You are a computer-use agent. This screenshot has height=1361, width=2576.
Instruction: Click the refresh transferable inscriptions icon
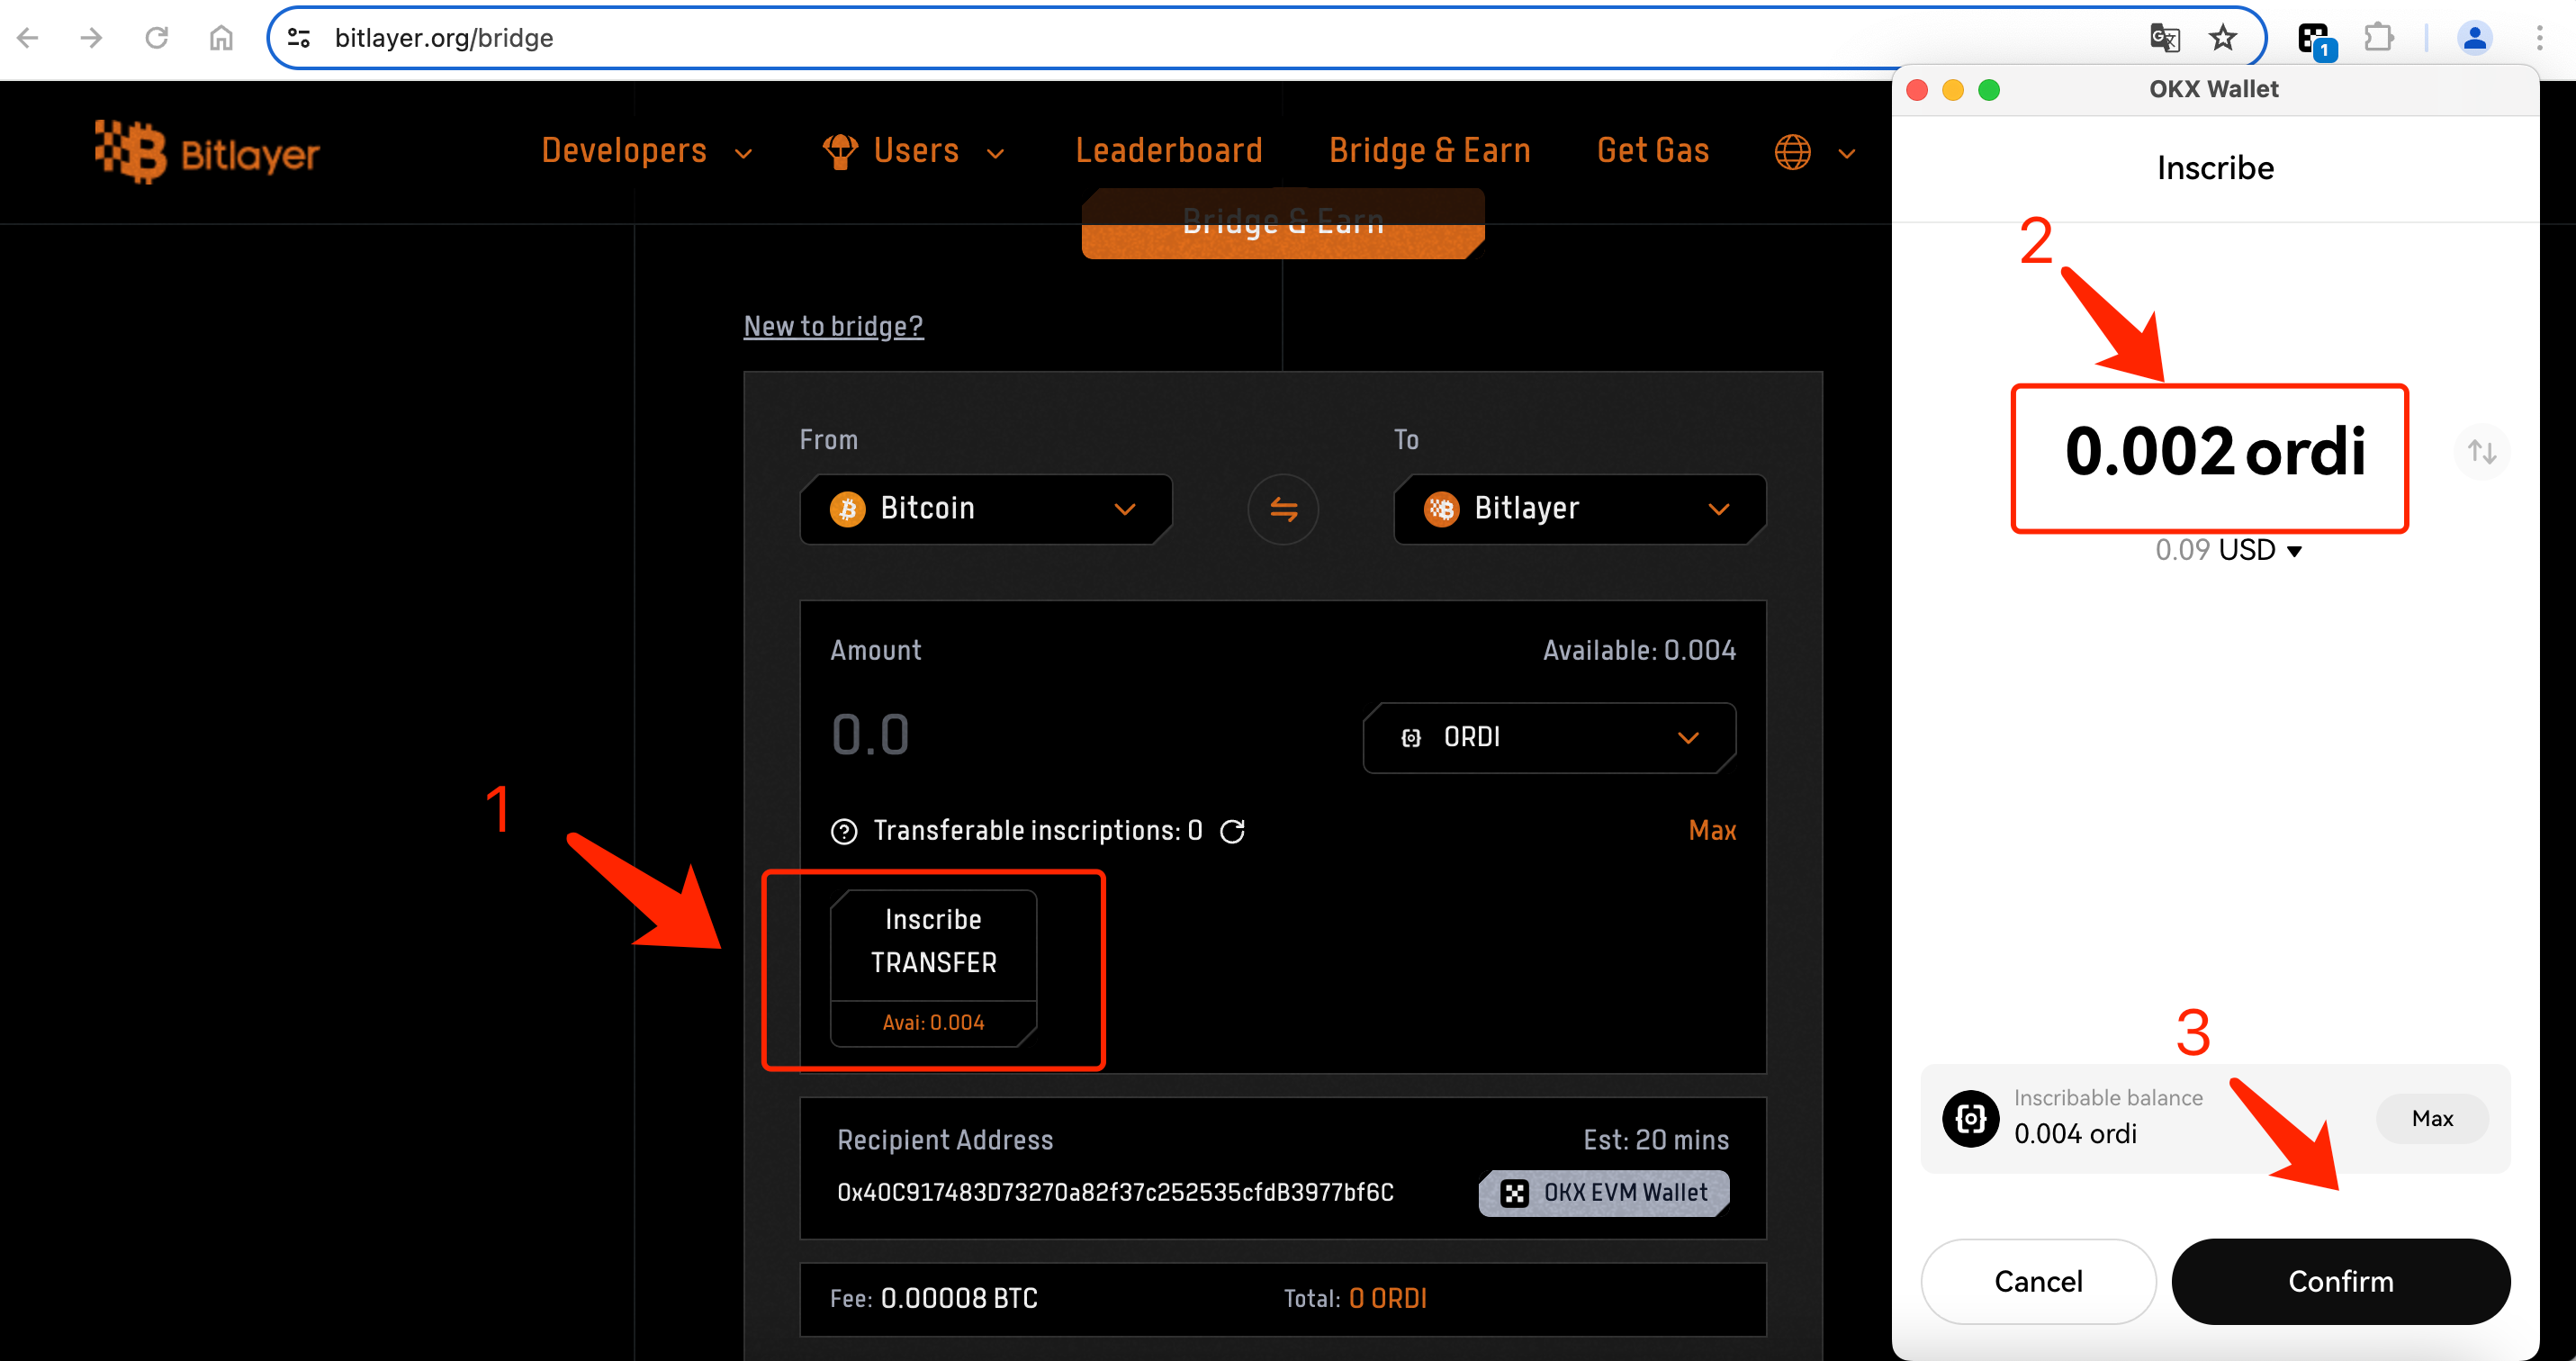click(1232, 831)
